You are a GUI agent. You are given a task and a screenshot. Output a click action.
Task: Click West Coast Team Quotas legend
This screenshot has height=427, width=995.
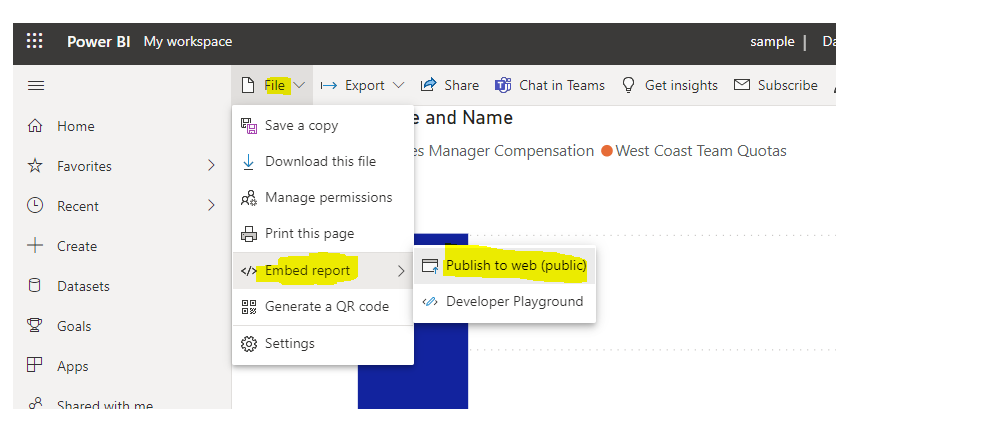pyautogui.click(x=701, y=151)
